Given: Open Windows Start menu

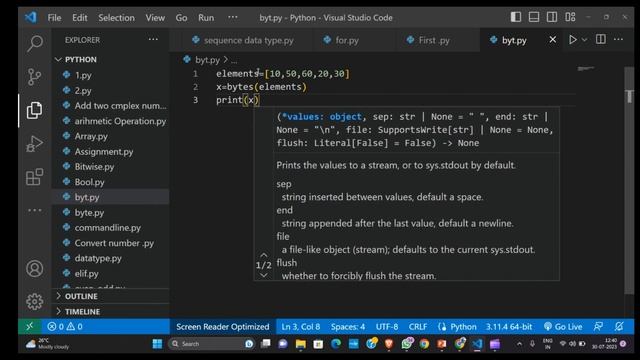Looking at the screenshot, I should tap(157, 344).
